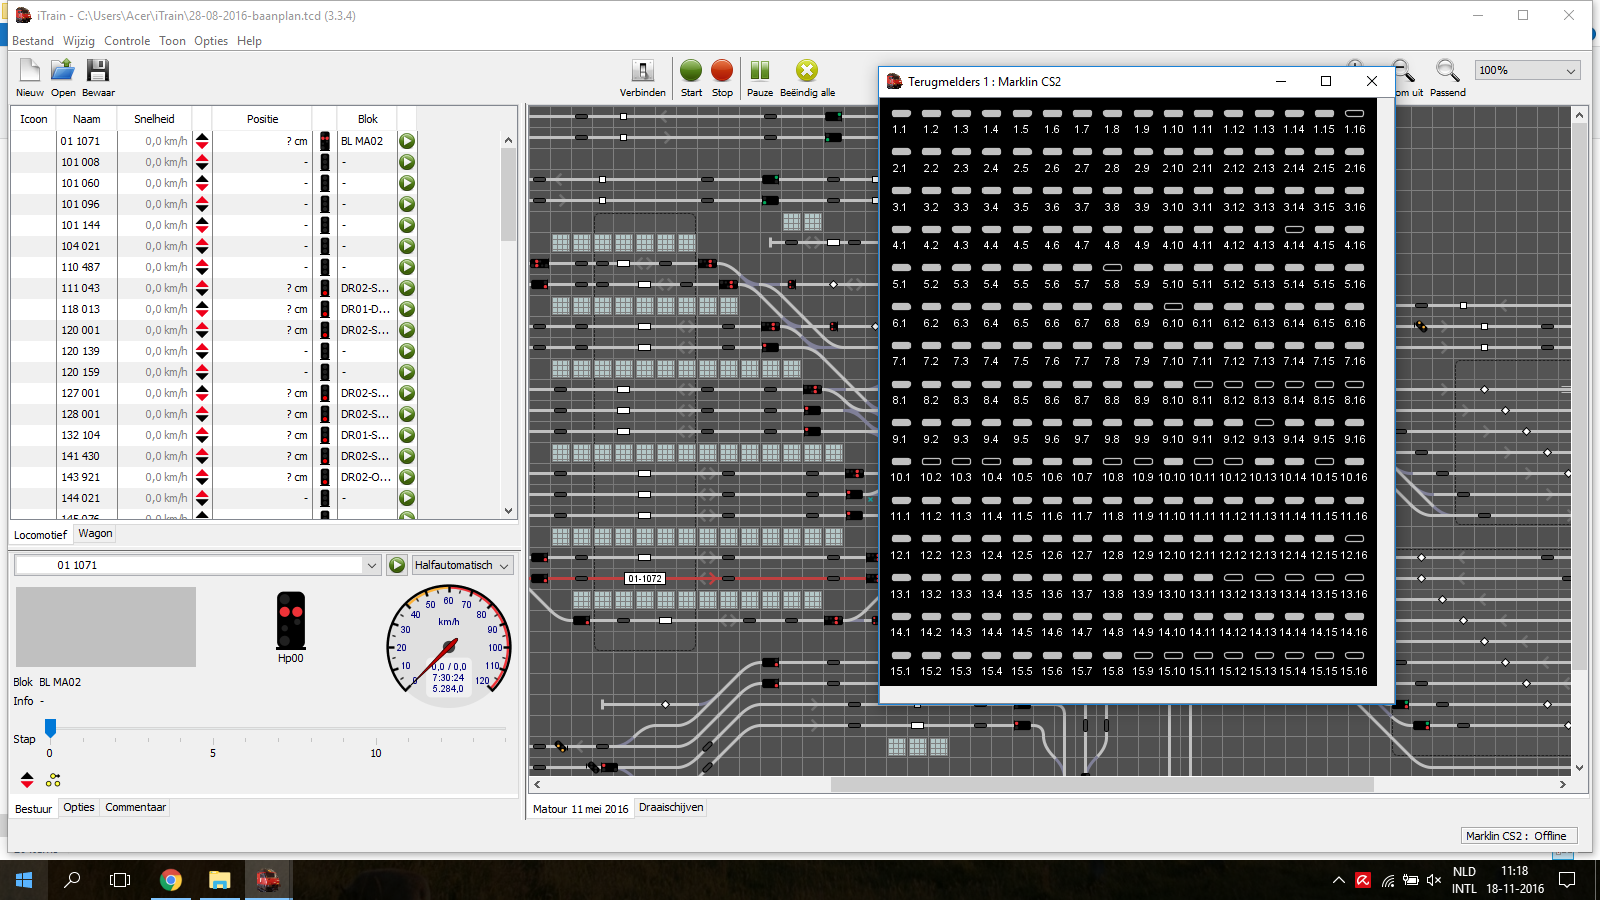Toggle feedback sensor 8.12
This screenshot has height=900, width=1600.
pos(1234,384)
